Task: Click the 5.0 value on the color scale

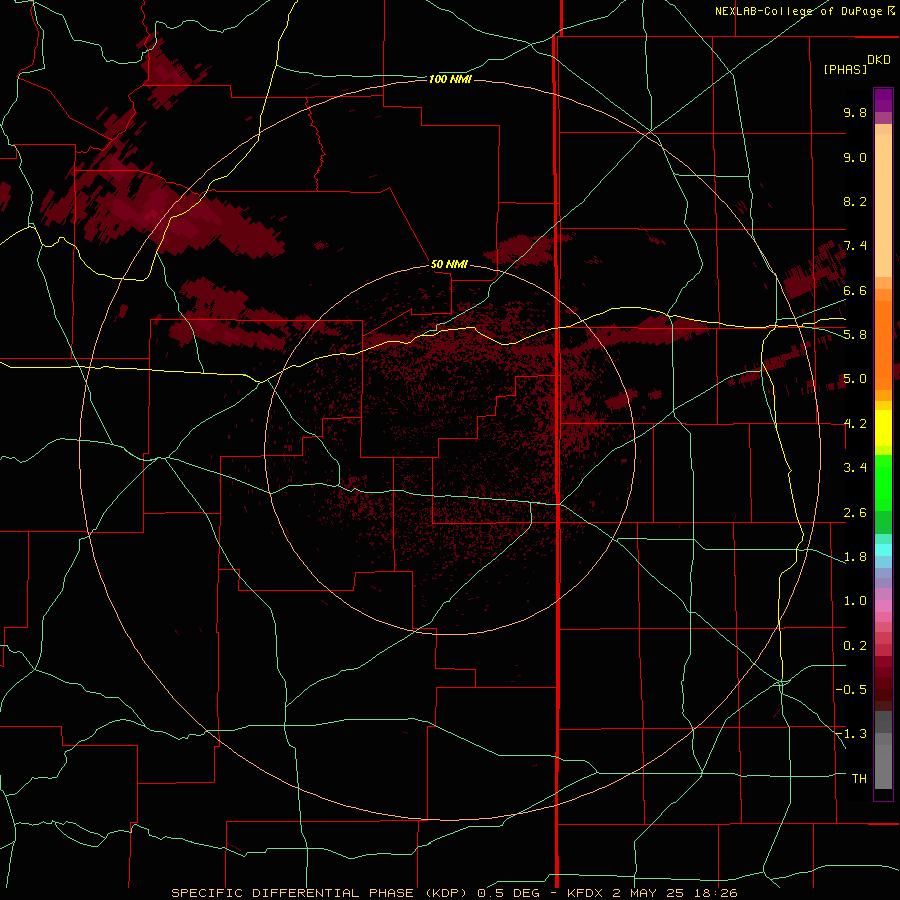Action: click(855, 379)
